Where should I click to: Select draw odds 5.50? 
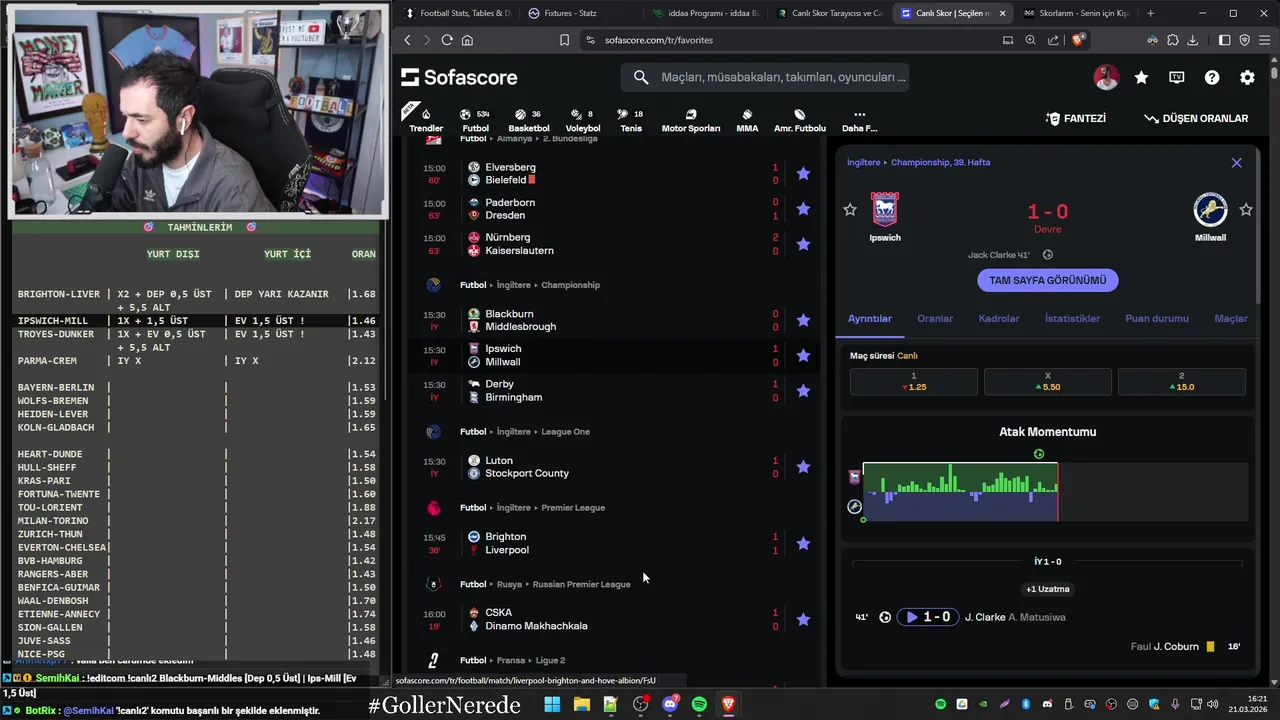click(1047, 381)
